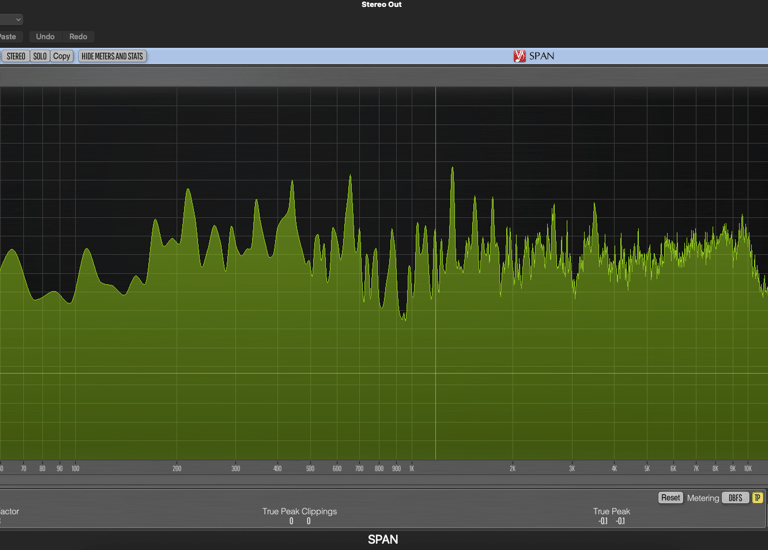The height and width of the screenshot is (550, 768).
Task: Click the Voxengo SPAN logo icon
Action: (519, 56)
